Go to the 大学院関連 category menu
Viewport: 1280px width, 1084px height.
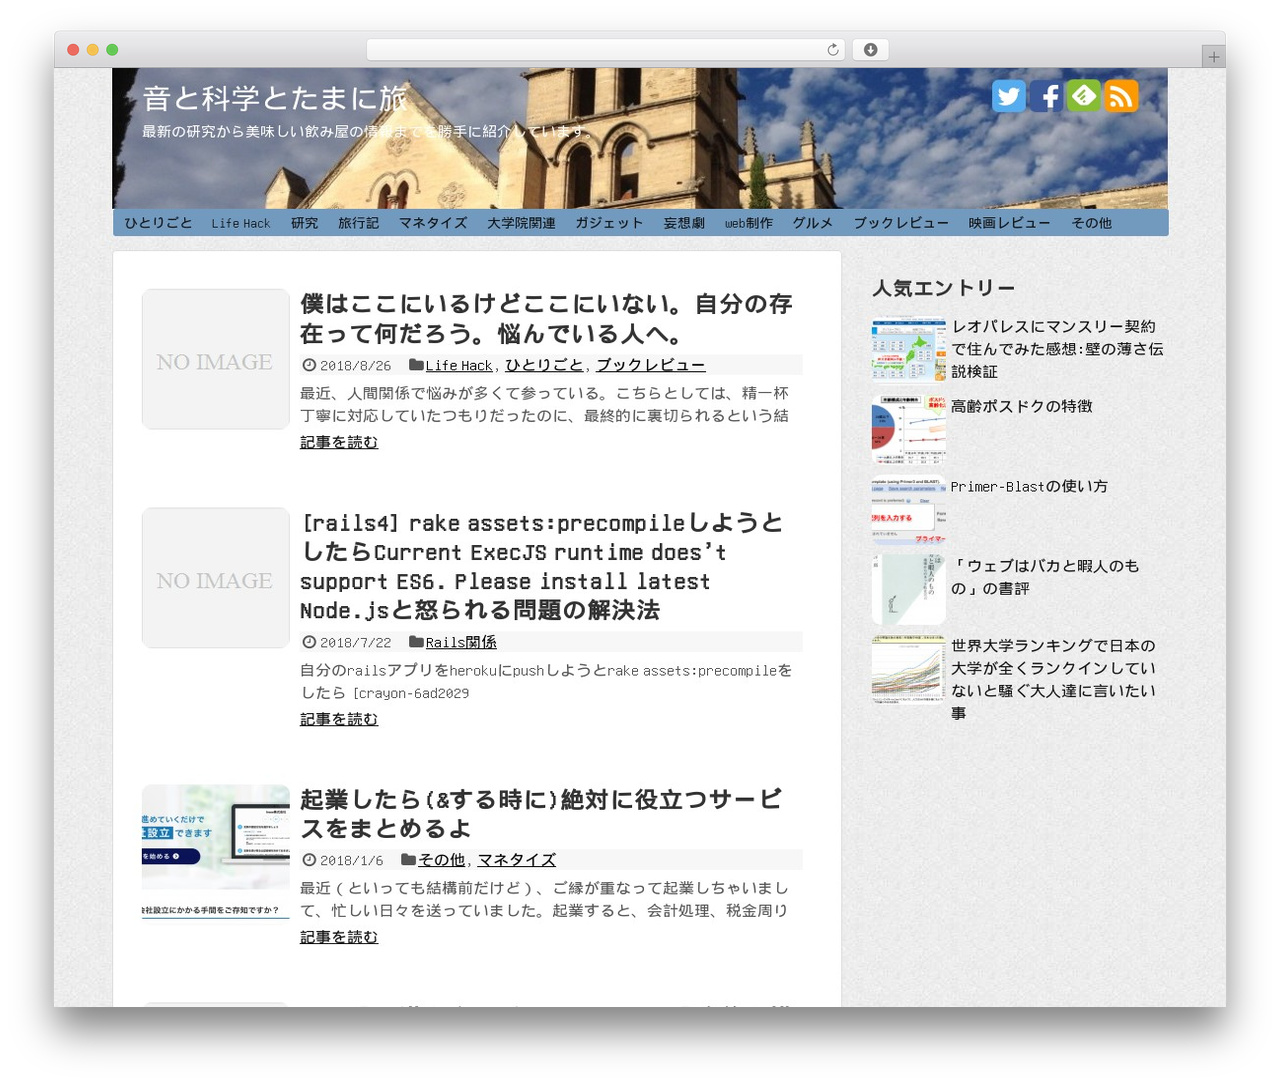[x=521, y=223]
